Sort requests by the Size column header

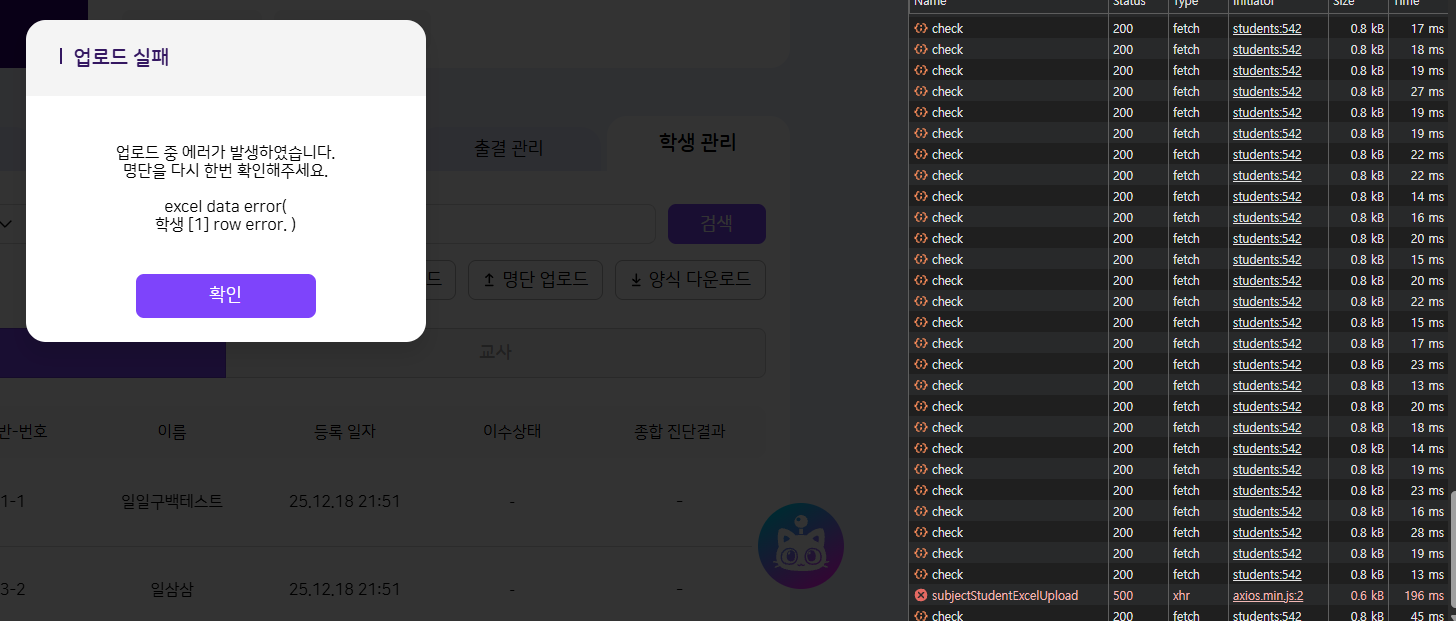pos(1343,4)
